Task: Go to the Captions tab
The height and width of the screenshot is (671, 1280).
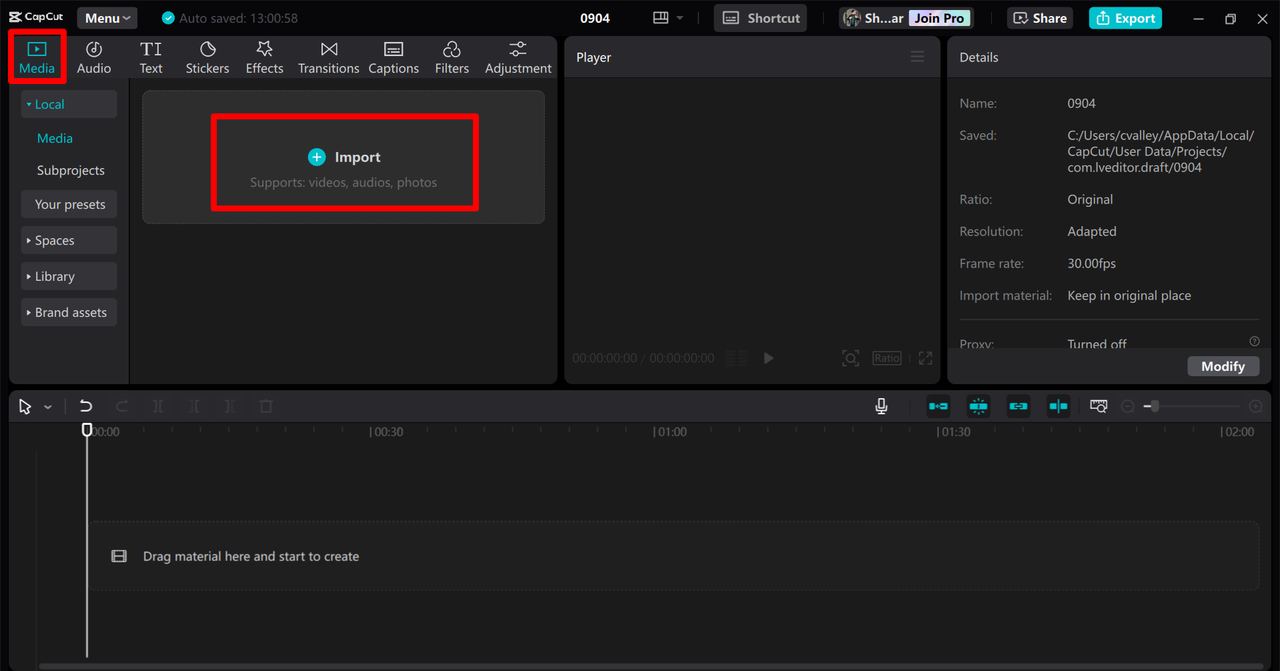Action: pos(393,57)
